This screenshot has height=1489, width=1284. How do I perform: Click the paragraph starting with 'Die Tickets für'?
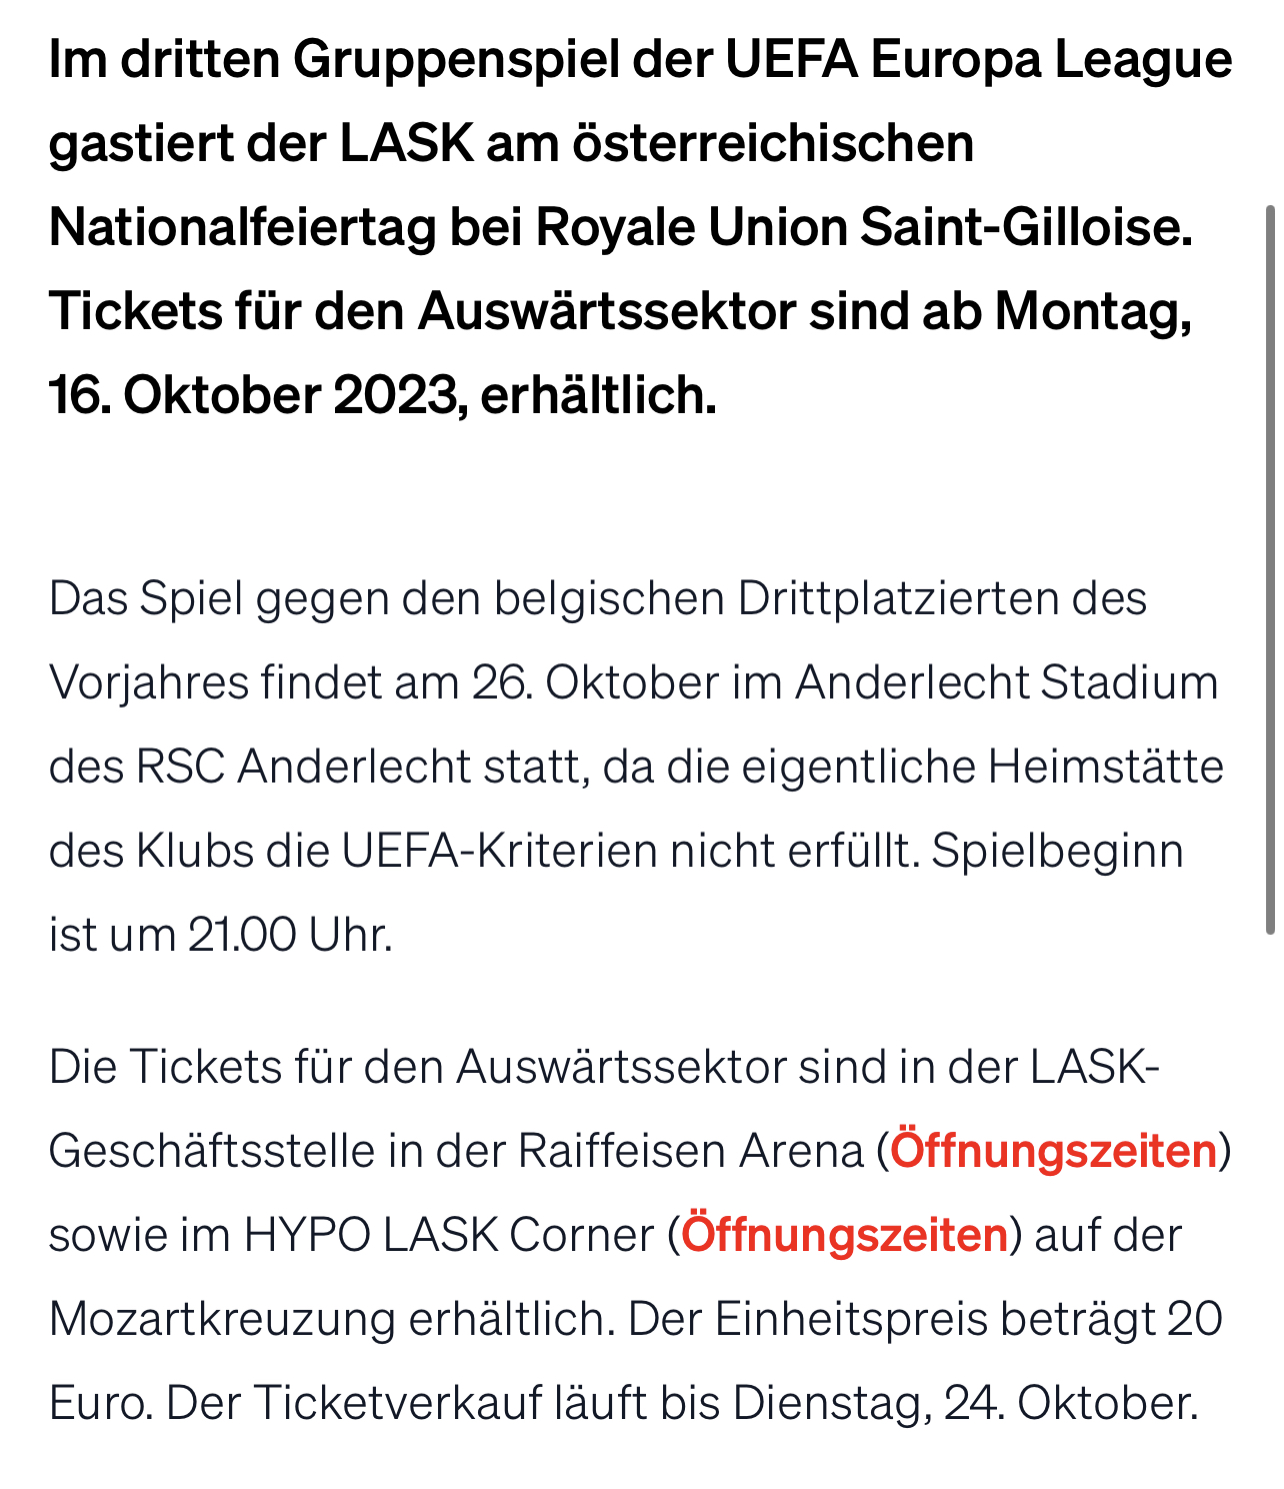pos(640,1235)
